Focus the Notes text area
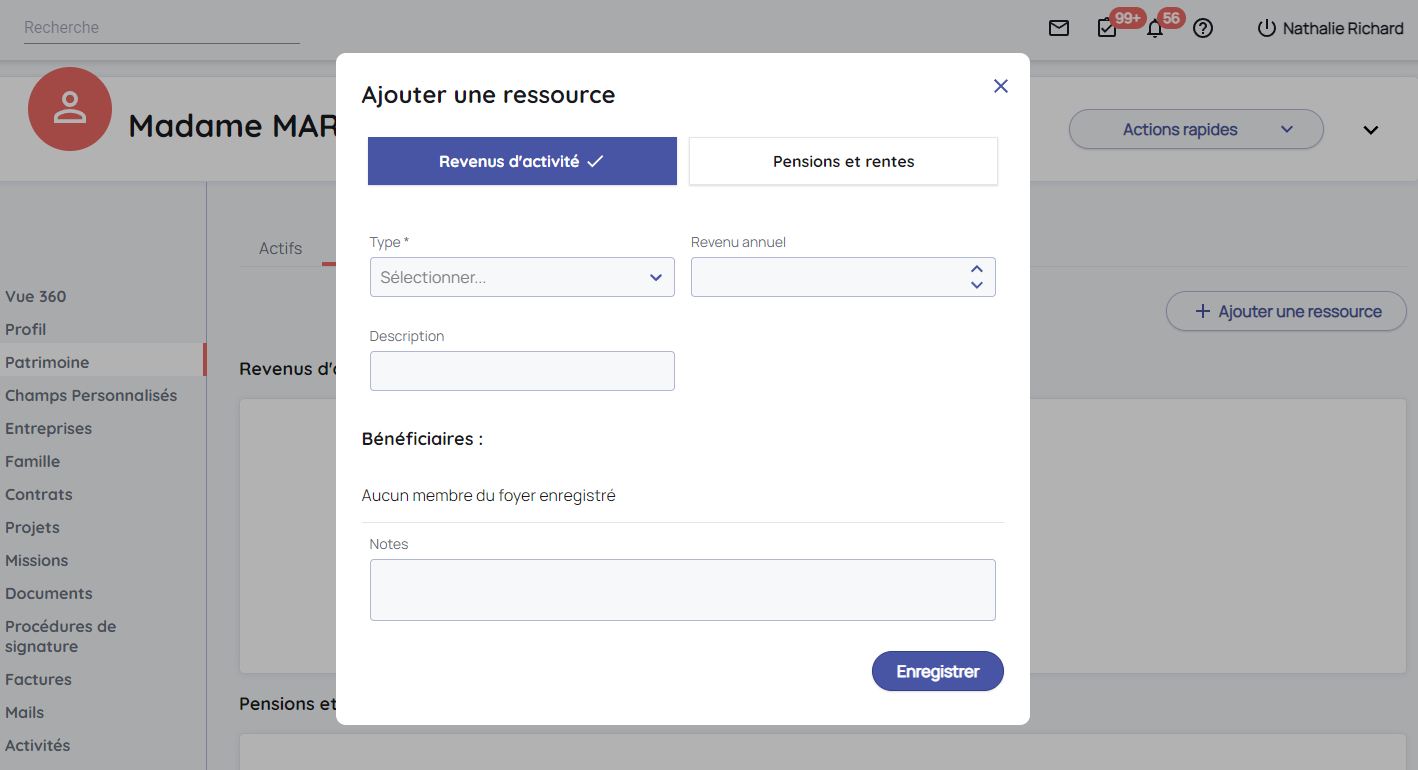The width and height of the screenshot is (1418, 770). tap(682, 590)
